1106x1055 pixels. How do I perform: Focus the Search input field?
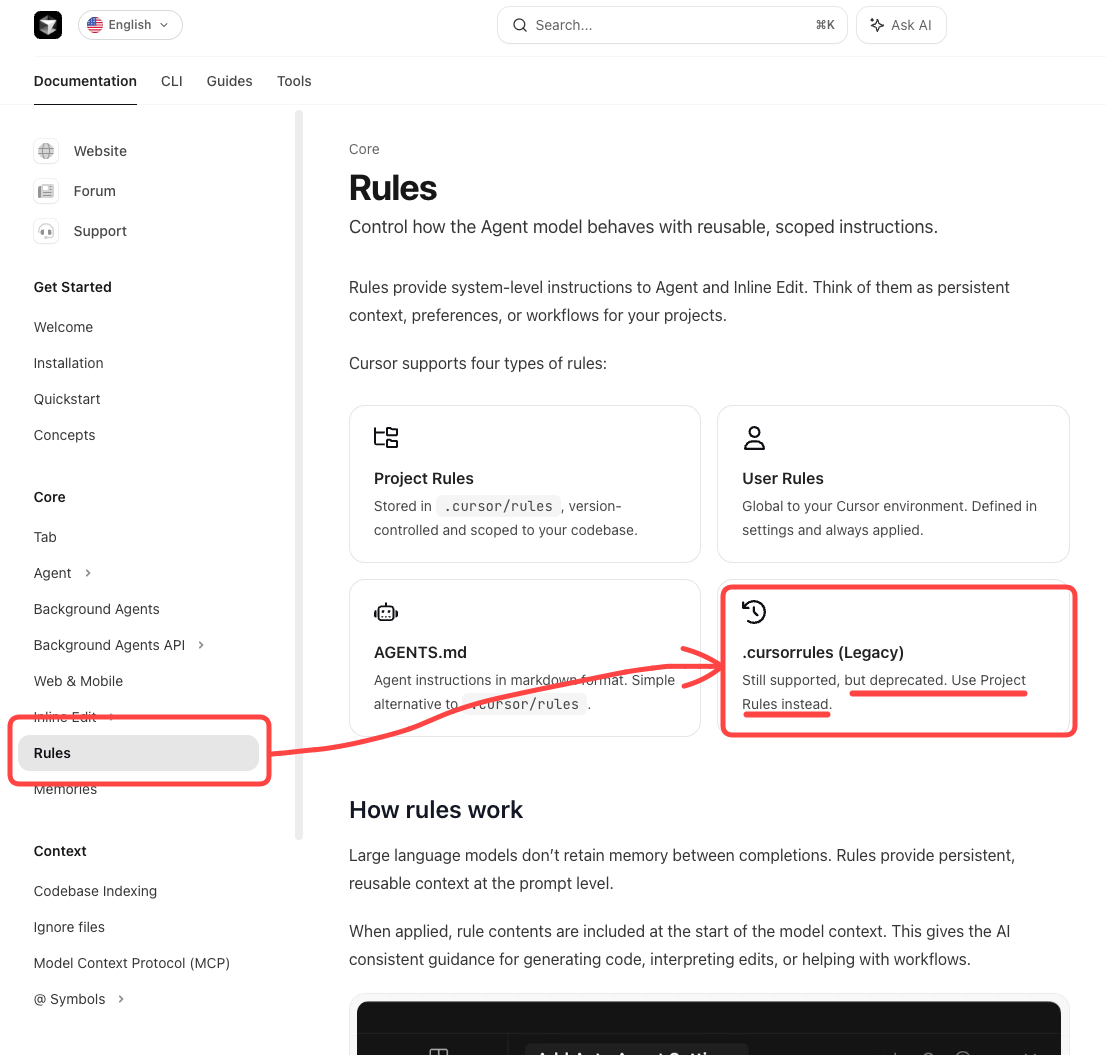(x=672, y=25)
